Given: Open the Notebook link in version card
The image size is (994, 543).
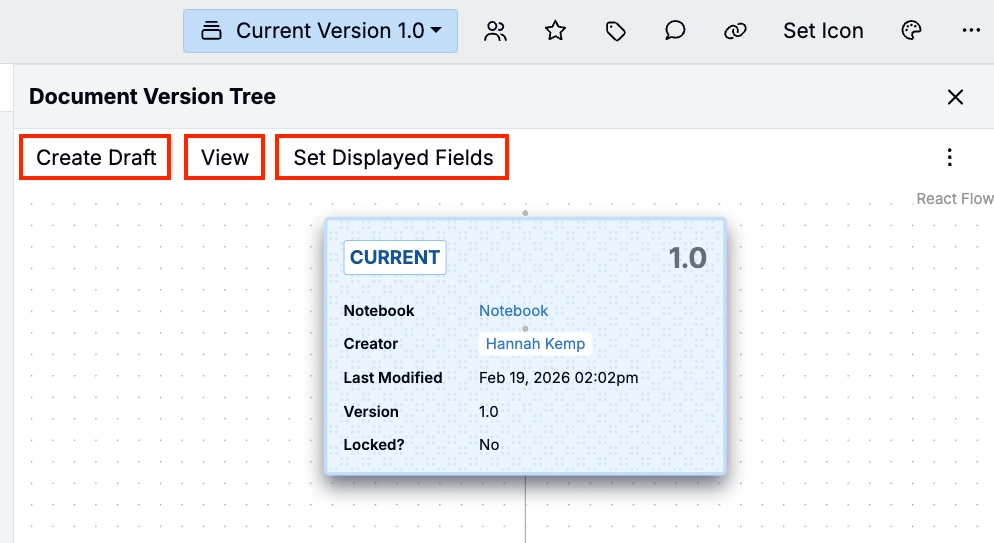Looking at the screenshot, I should pos(513,311).
